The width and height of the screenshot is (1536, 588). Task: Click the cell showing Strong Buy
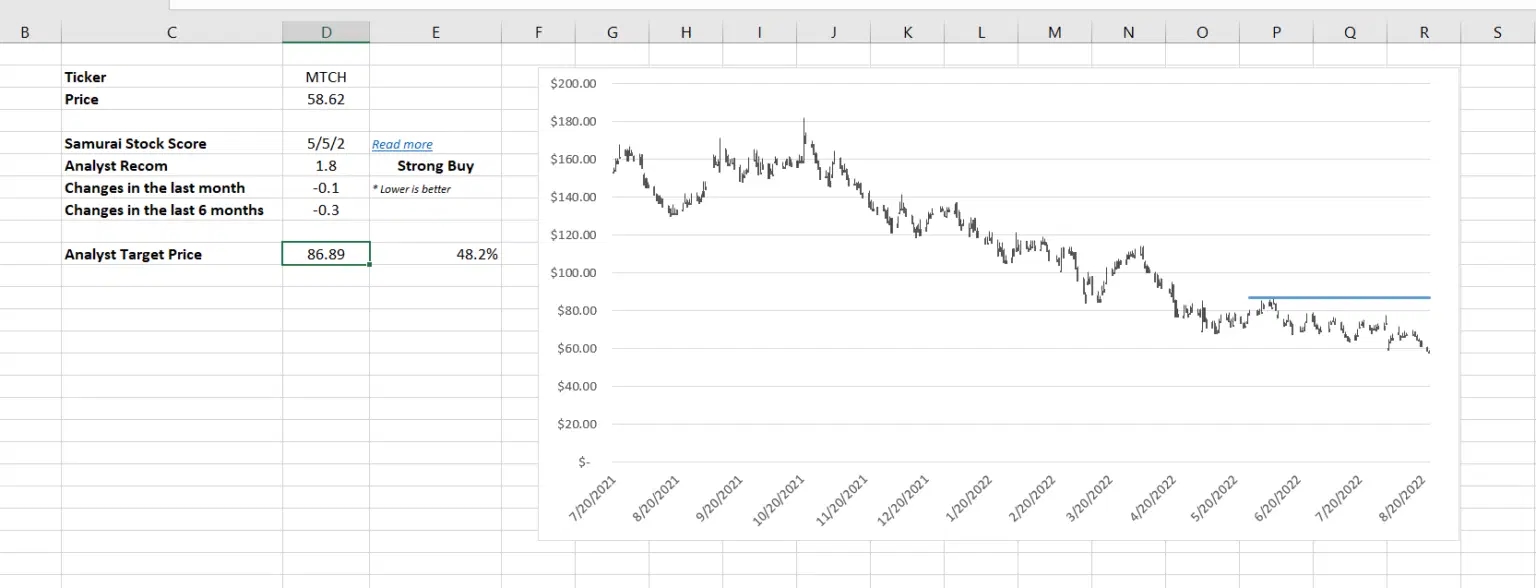(435, 165)
